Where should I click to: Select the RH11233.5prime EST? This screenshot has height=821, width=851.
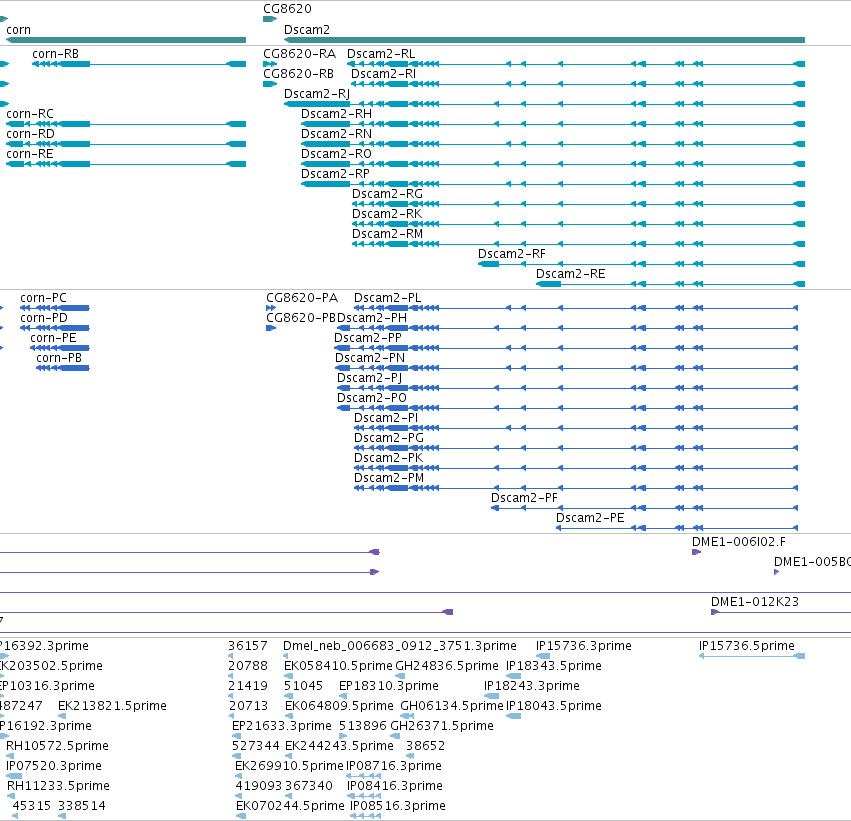[11, 796]
